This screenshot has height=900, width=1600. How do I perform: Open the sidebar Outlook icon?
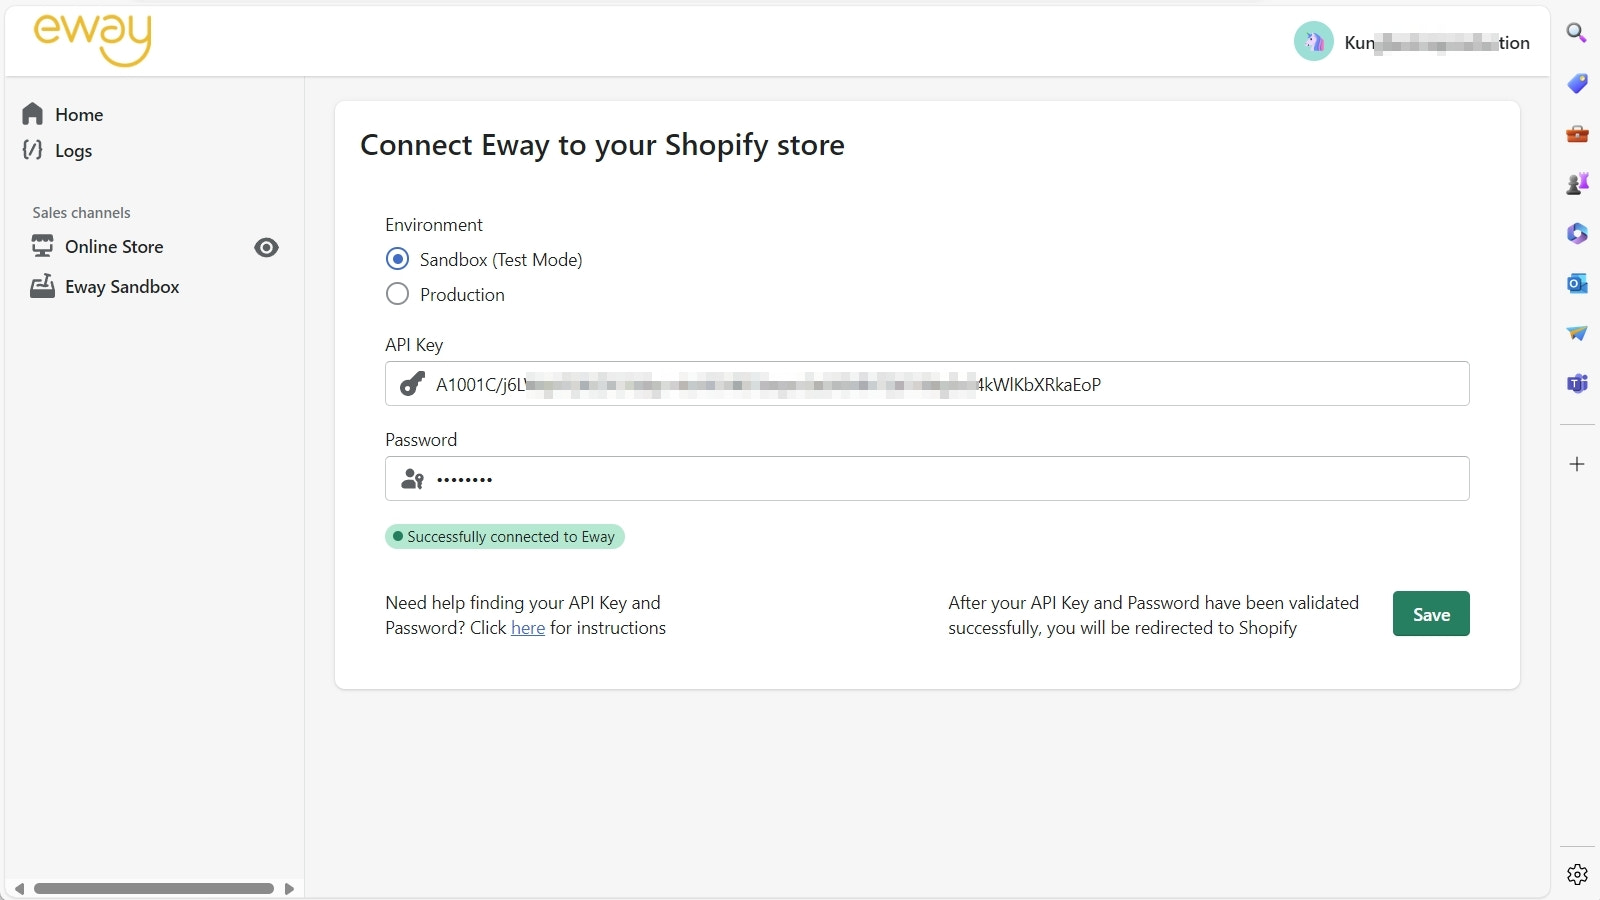tap(1577, 283)
